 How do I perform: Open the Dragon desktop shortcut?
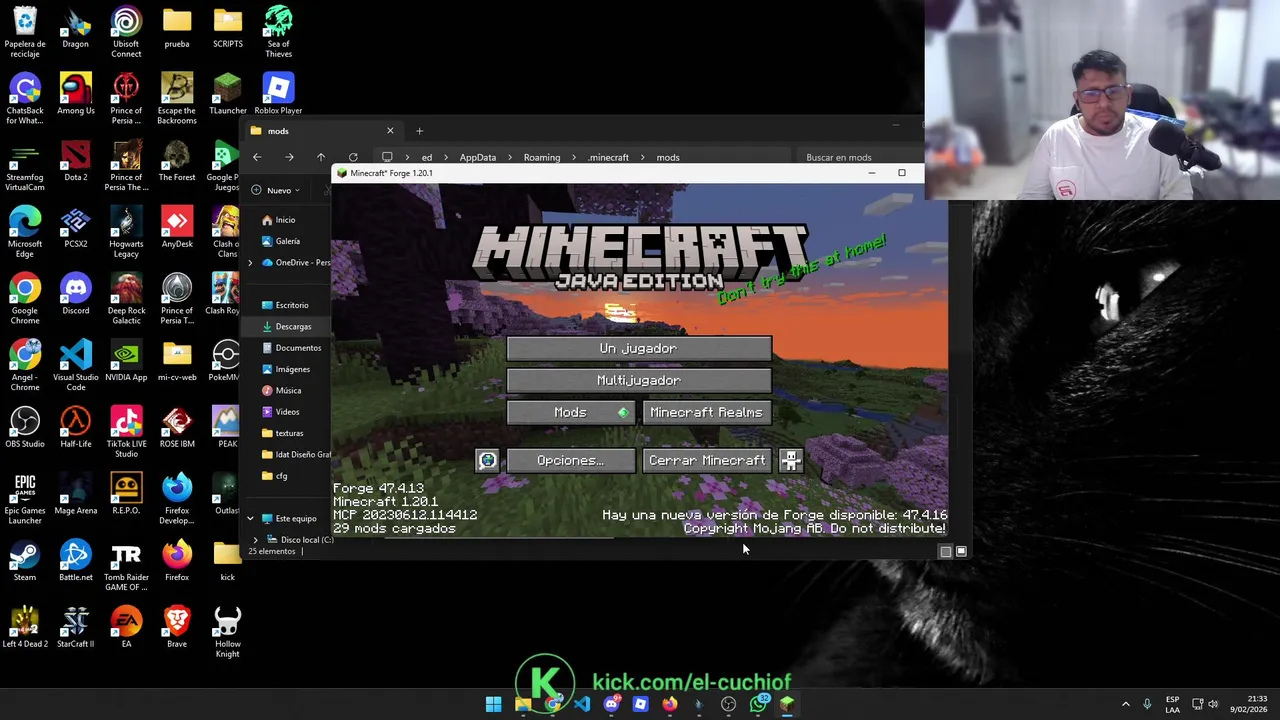pyautogui.click(x=75, y=28)
